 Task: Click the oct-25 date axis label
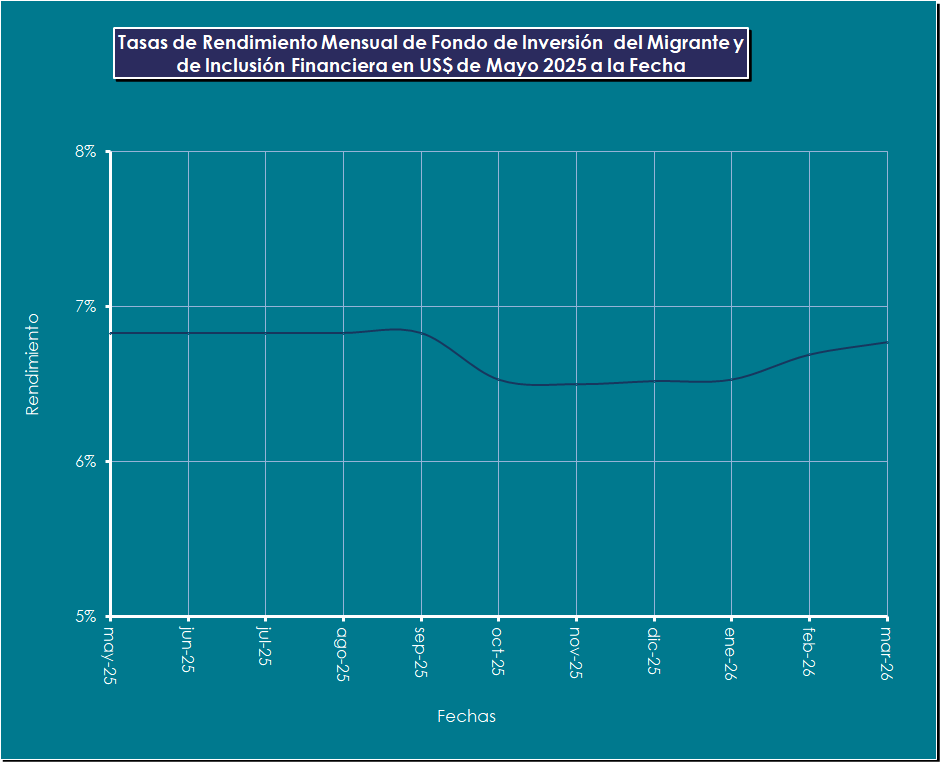498,650
